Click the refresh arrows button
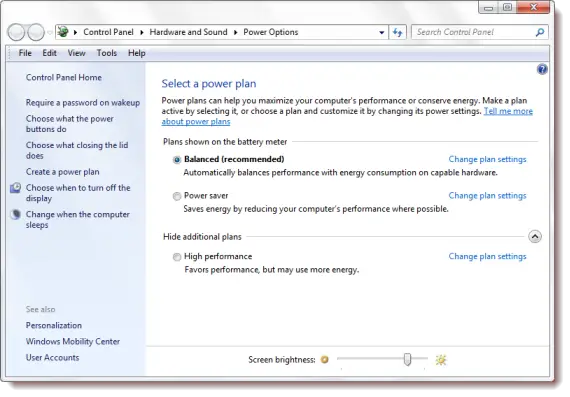570x397 pixels. tap(397, 32)
